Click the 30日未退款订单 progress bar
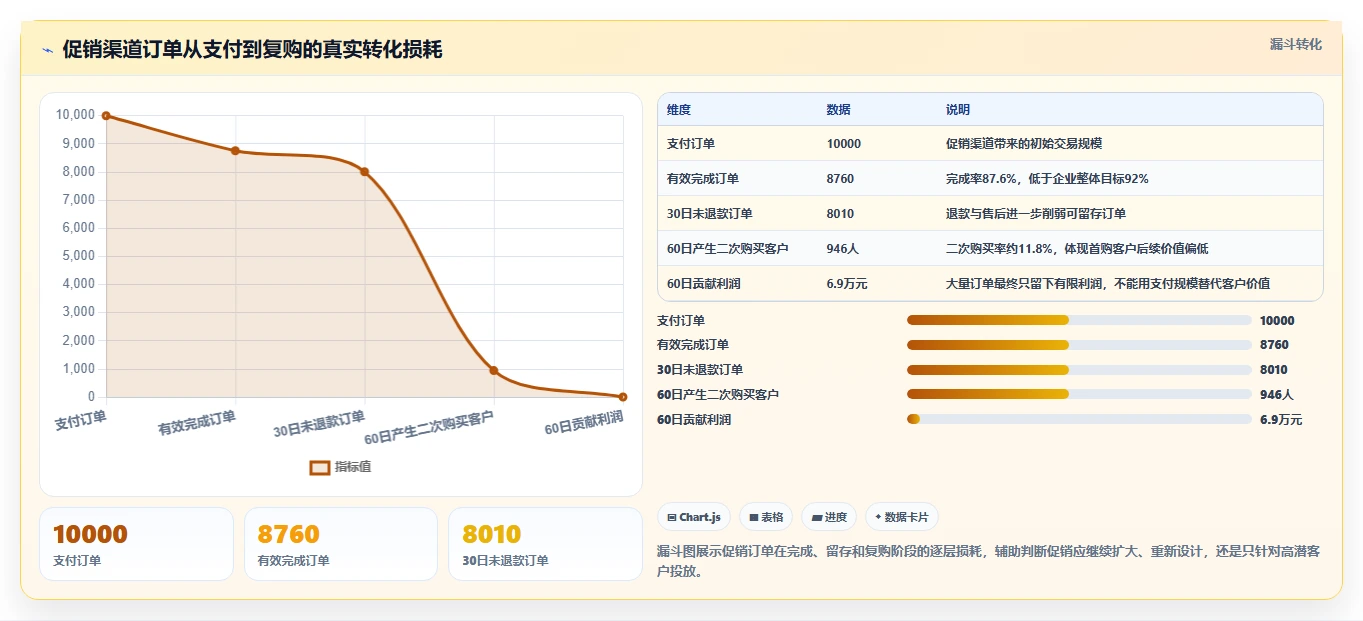Viewport: 1363px width, 621px height. (x=1079, y=370)
